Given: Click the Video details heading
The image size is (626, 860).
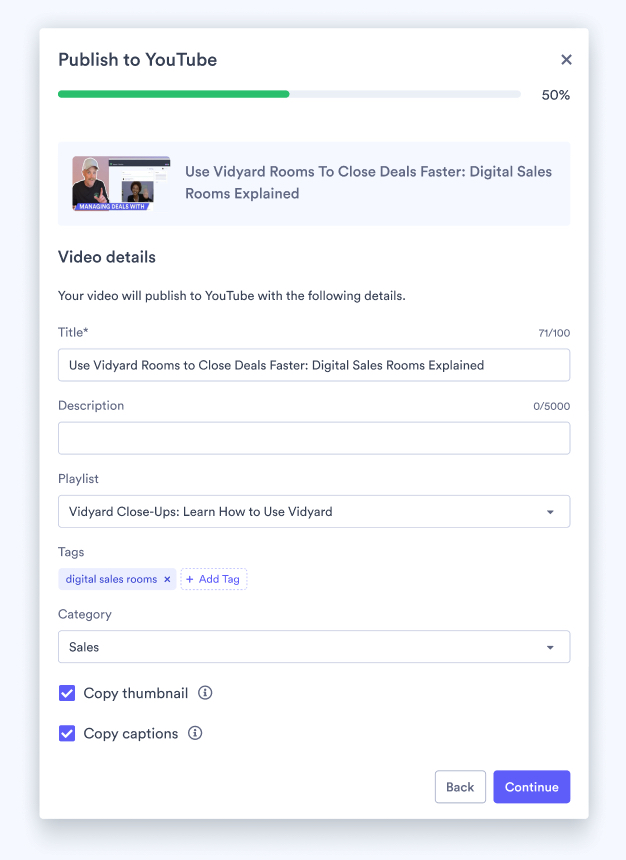Looking at the screenshot, I should click(107, 257).
